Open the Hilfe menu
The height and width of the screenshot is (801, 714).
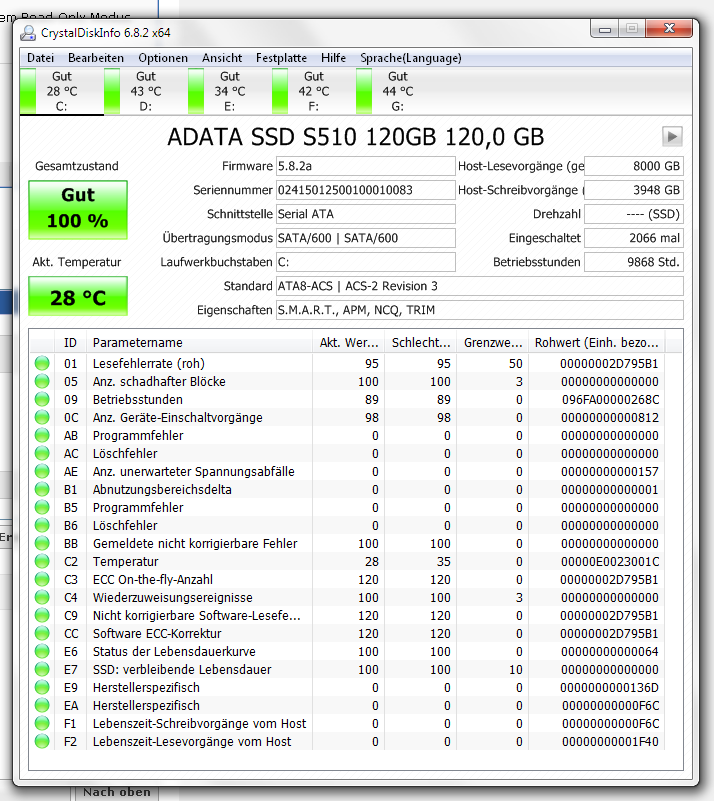pos(334,58)
